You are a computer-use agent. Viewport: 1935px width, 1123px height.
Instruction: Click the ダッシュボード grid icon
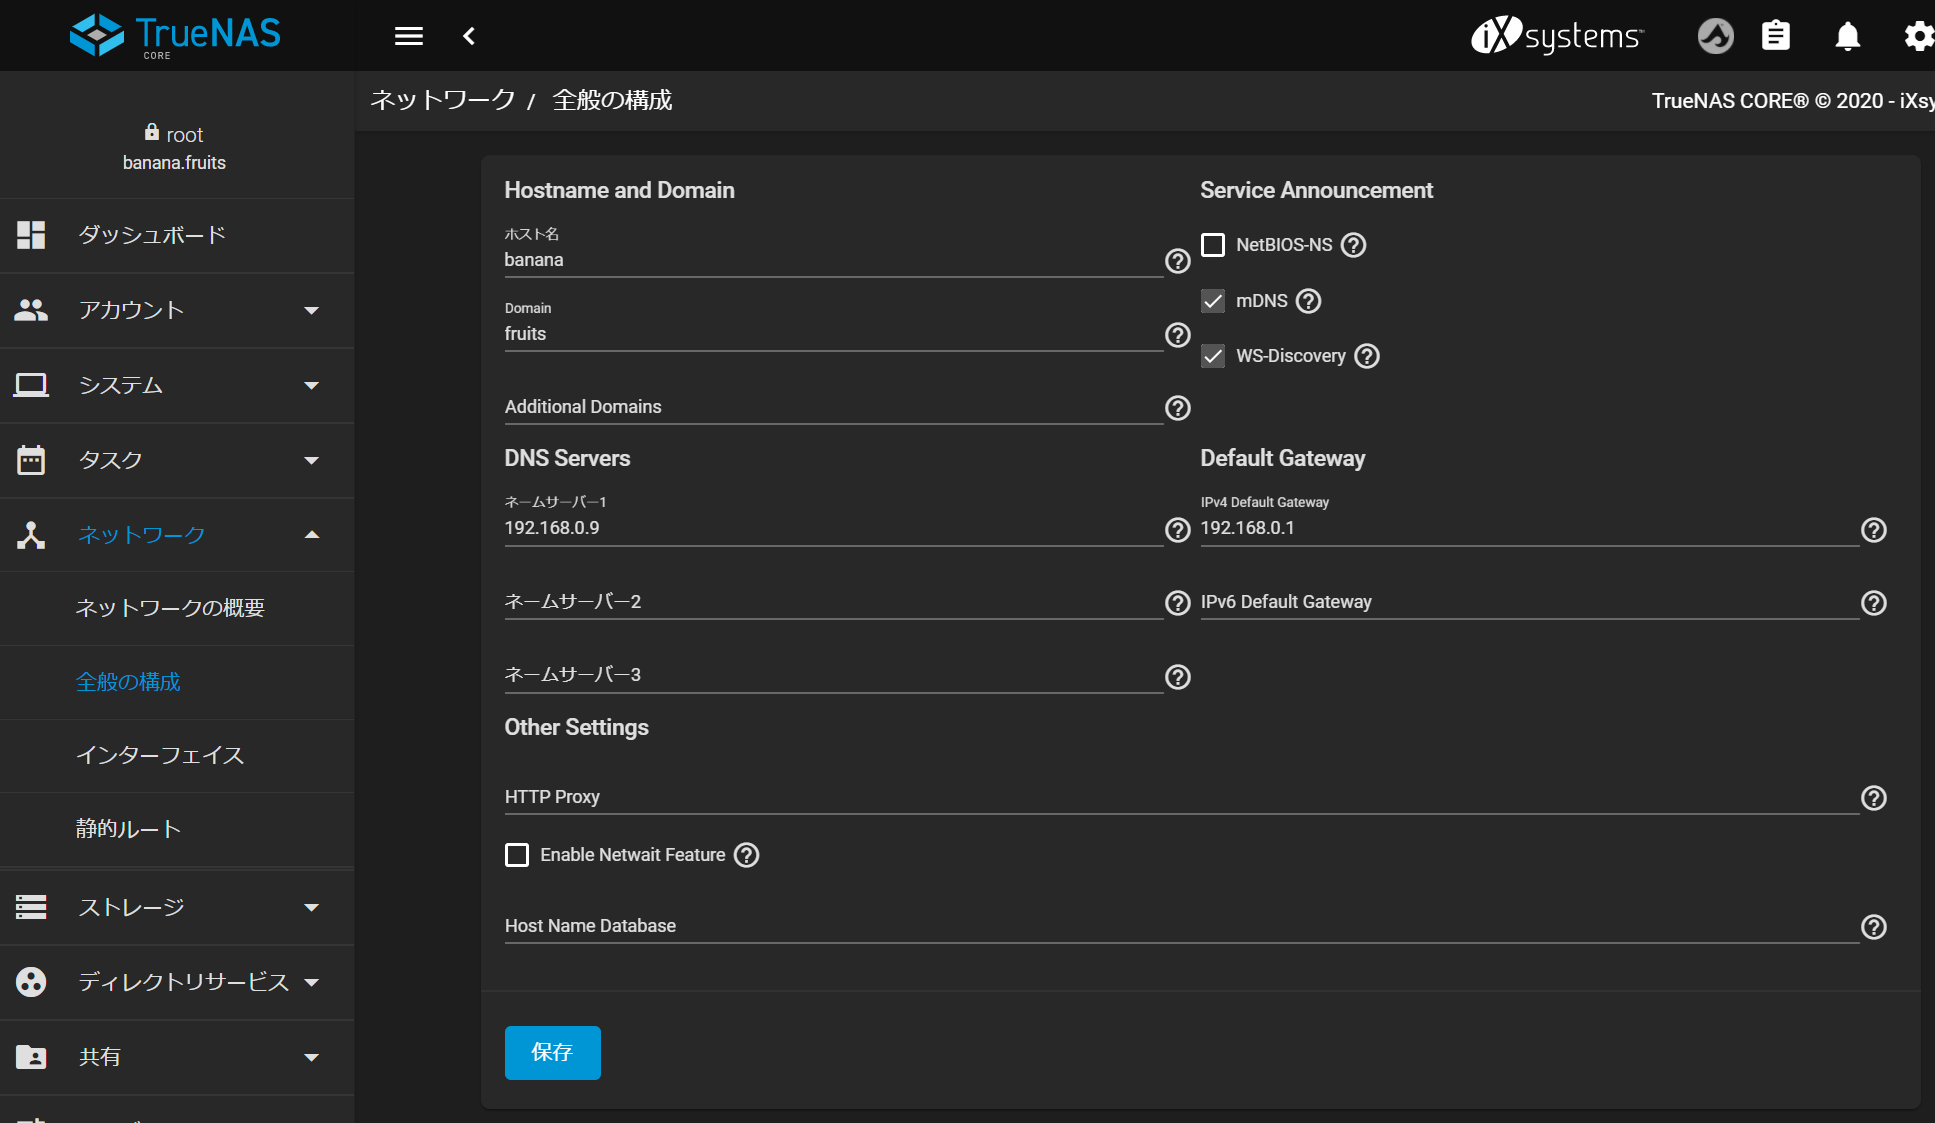(31, 235)
